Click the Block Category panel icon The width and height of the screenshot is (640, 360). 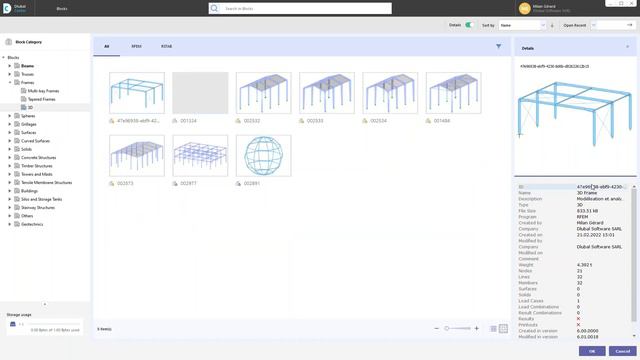click(x=9, y=42)
